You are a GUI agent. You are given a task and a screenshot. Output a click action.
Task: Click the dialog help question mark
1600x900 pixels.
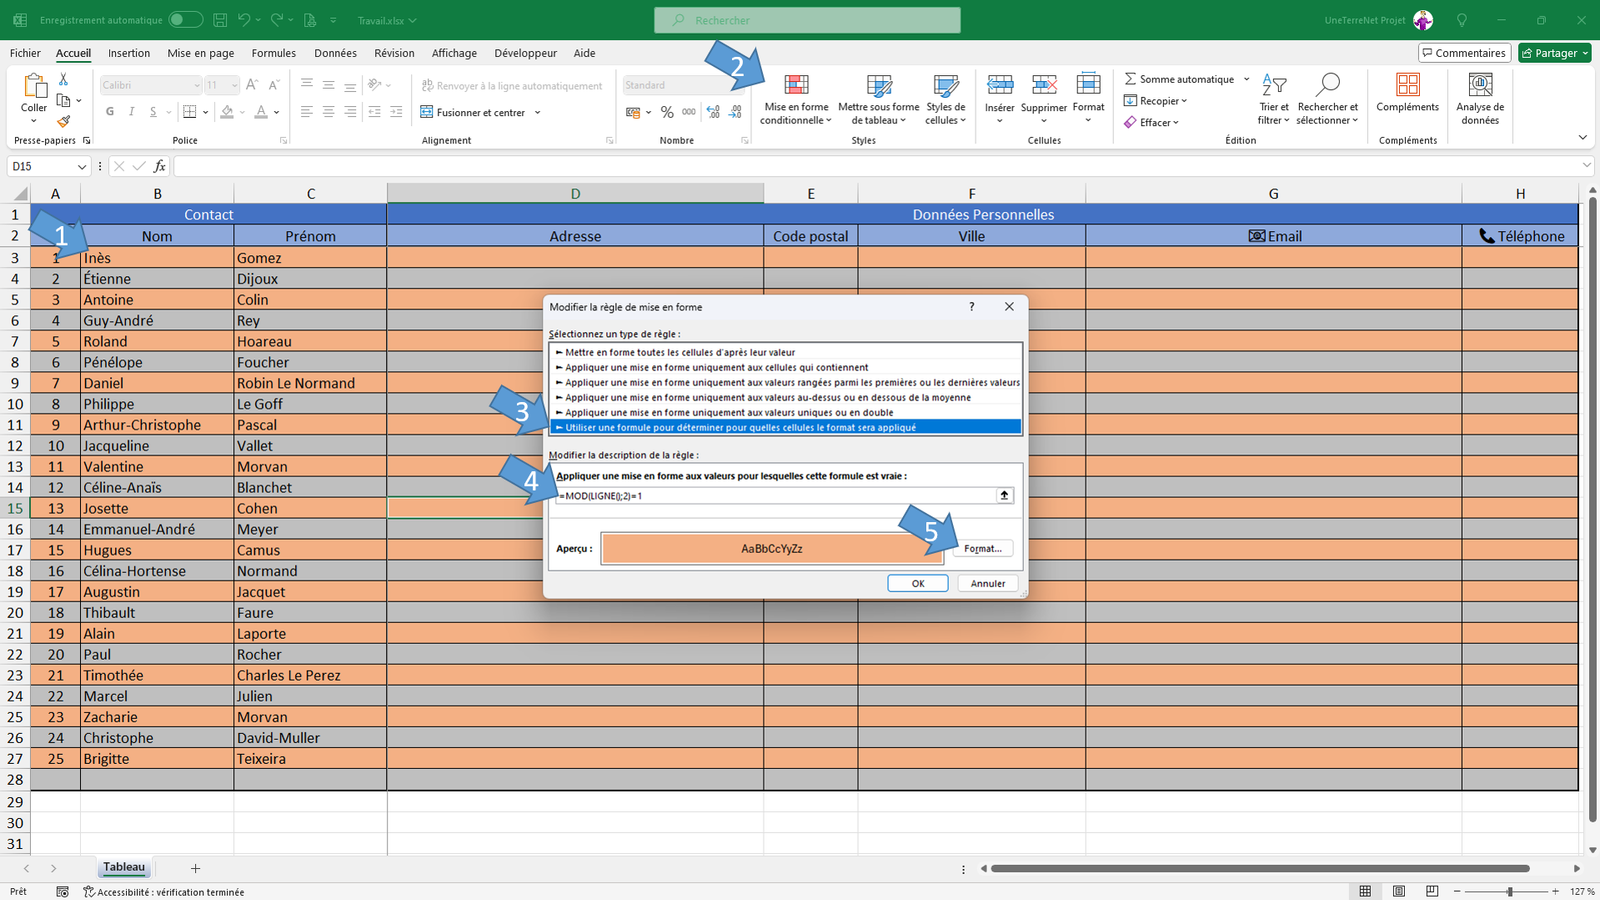pyautogui.click(x=972, y=307)
